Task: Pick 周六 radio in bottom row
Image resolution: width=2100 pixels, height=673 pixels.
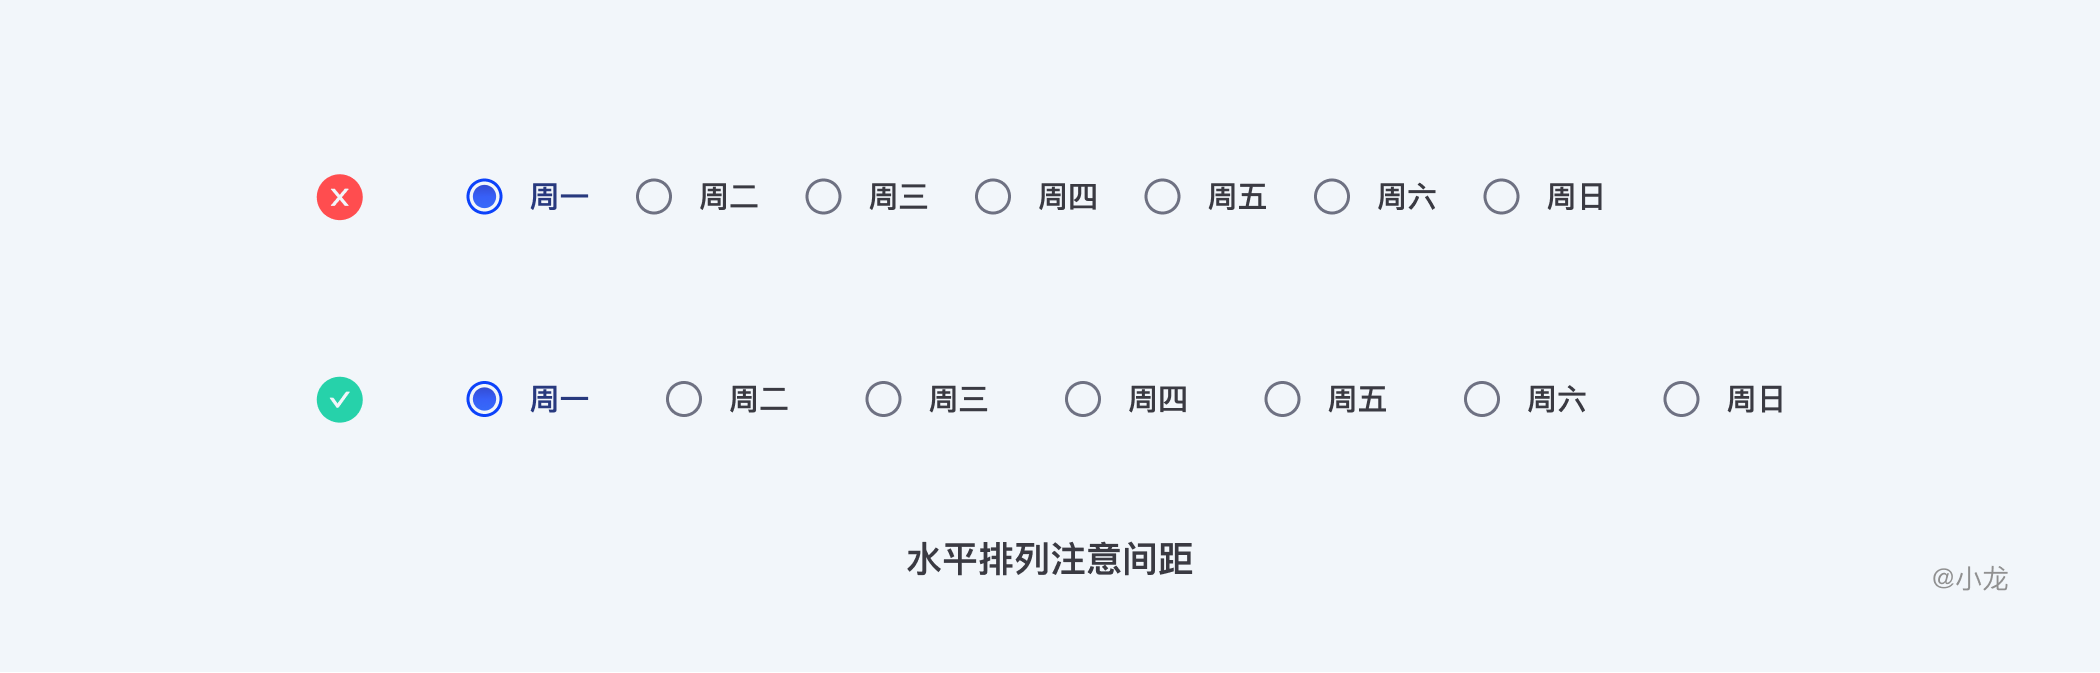Action: (x=1482, y=400)
